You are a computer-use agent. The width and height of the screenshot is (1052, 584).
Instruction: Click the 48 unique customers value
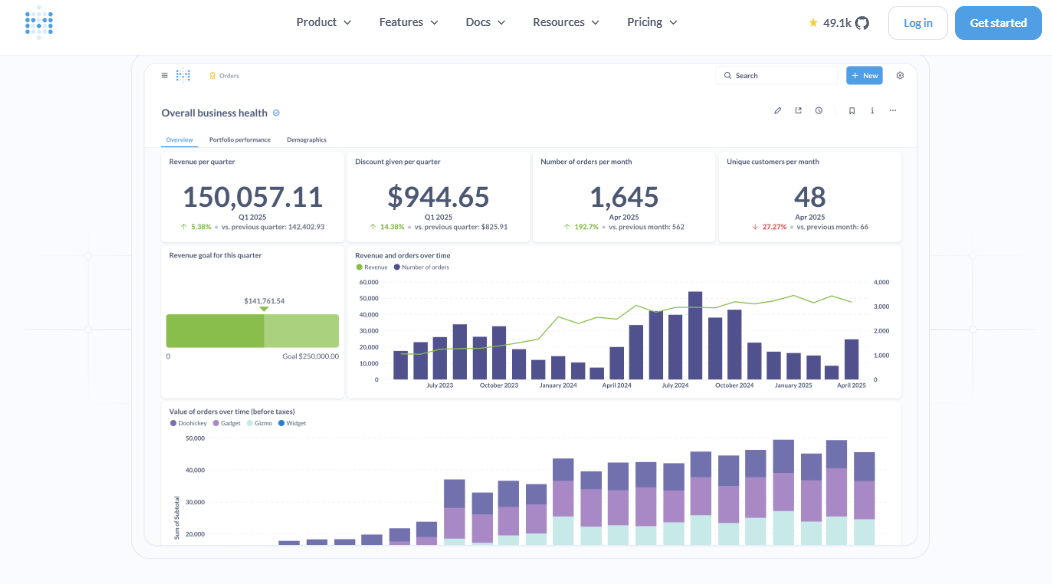coord(810,197)
